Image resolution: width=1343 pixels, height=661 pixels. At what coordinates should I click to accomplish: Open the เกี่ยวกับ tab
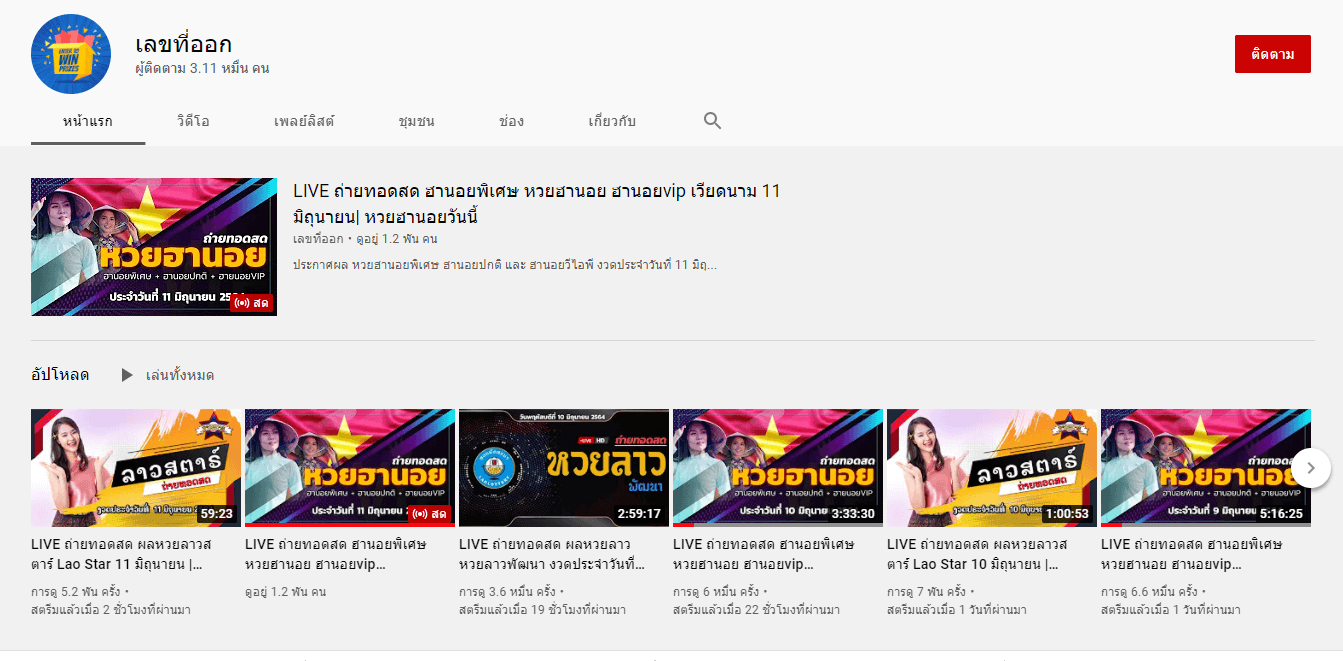coord(612,121)
